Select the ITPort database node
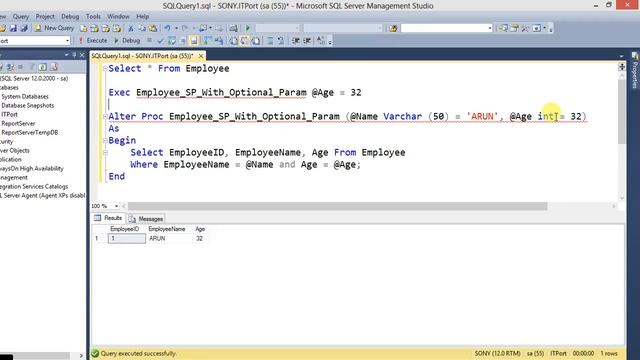This screenshot has width=640, height=360. coord(9,114)
